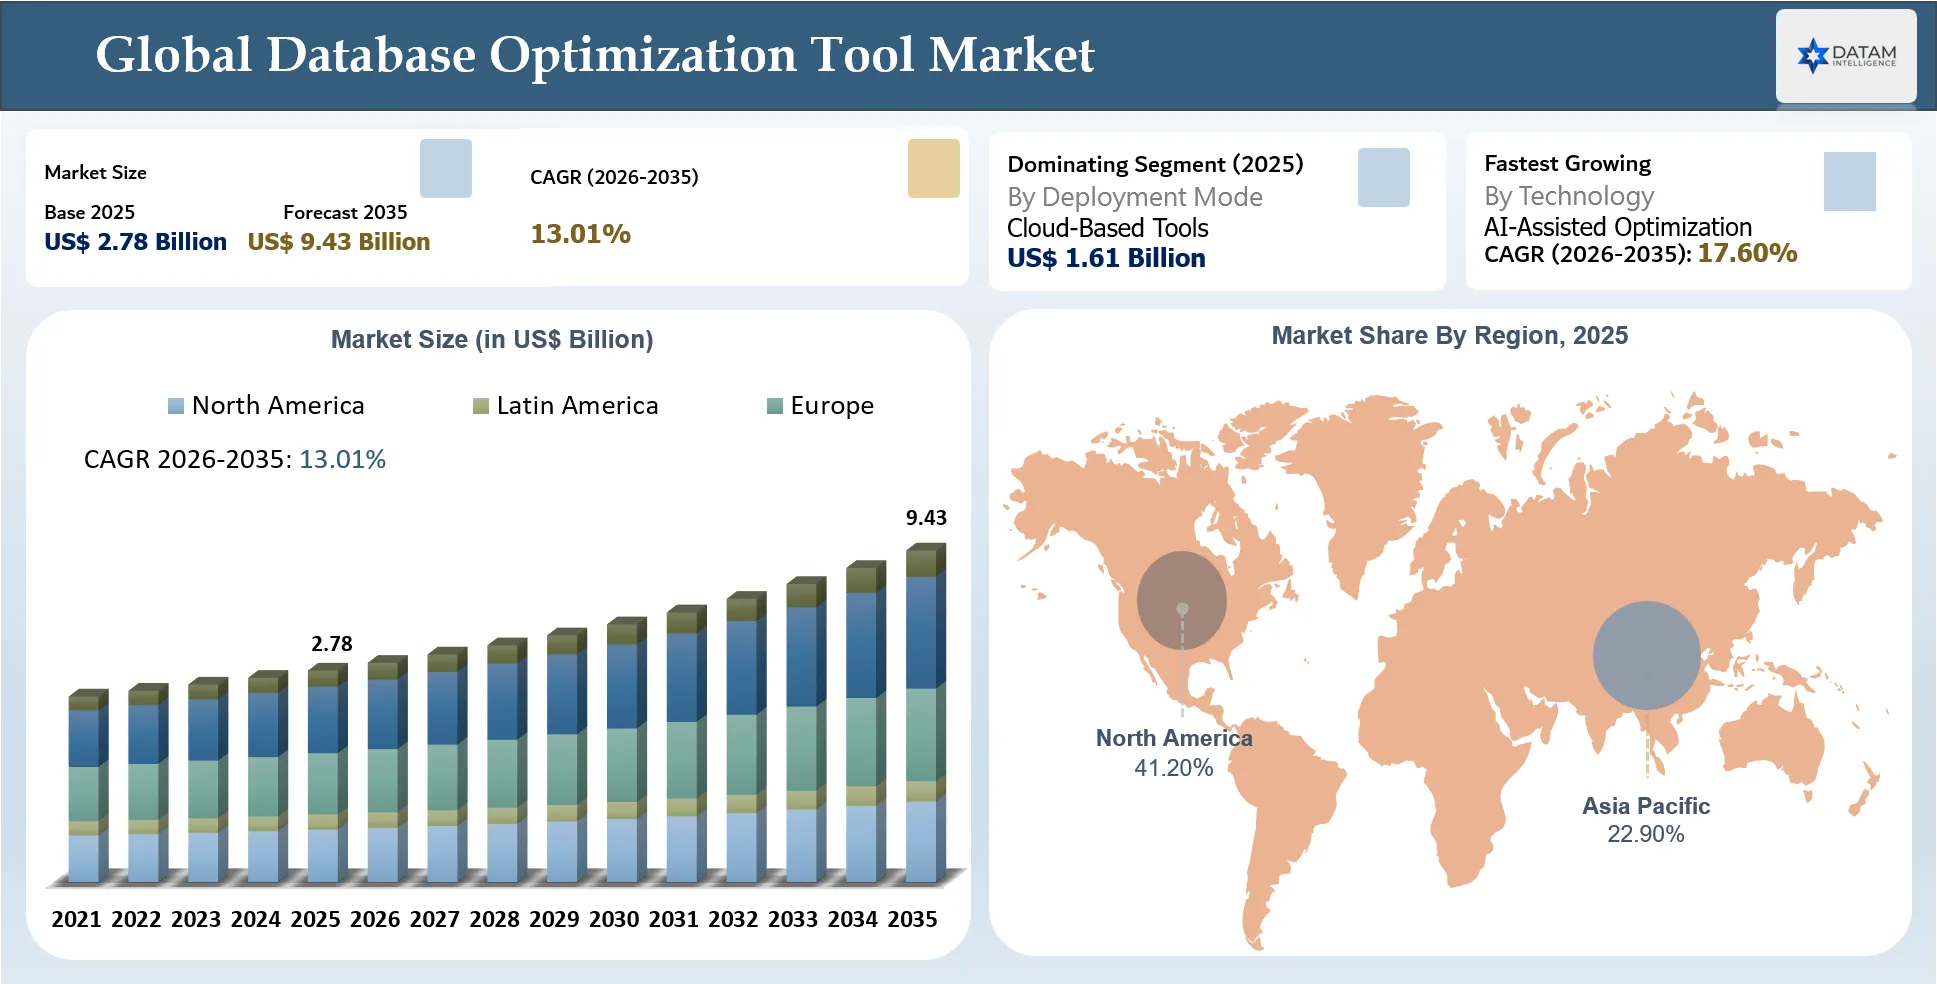
Task: Select the North America legend swatch
Action: coord(176,406)
